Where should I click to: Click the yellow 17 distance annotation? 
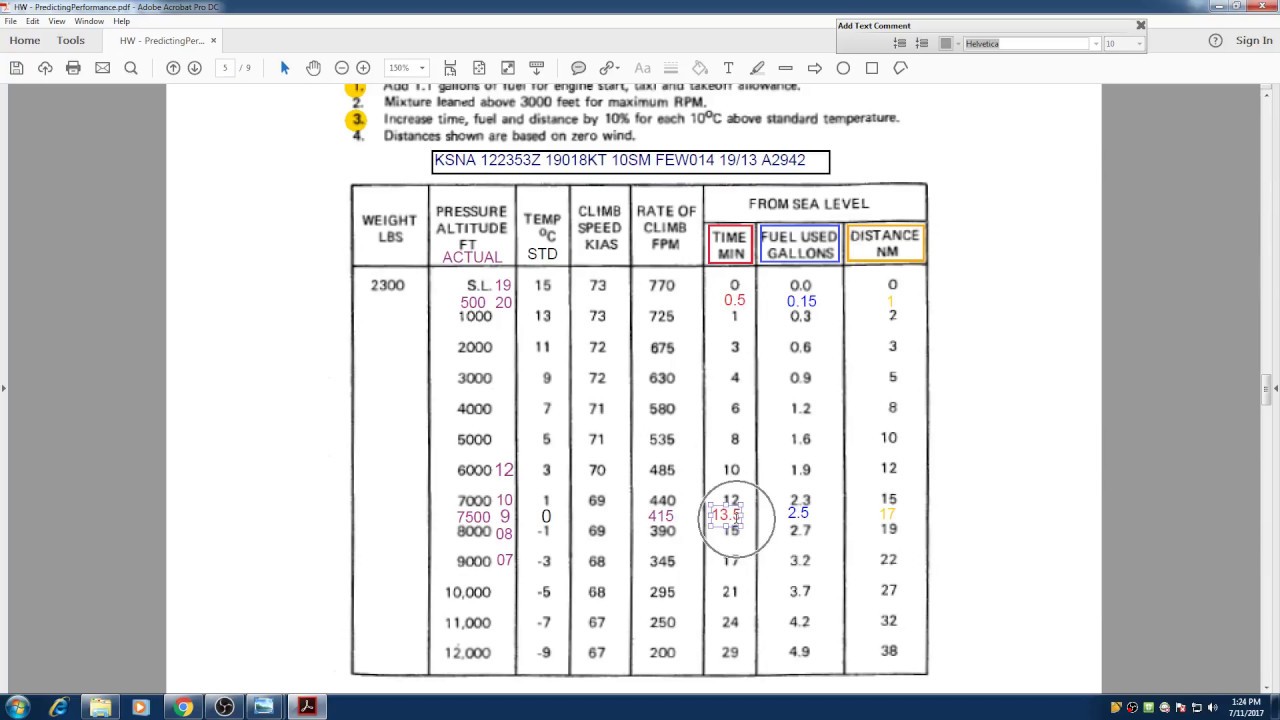[887, 514]
